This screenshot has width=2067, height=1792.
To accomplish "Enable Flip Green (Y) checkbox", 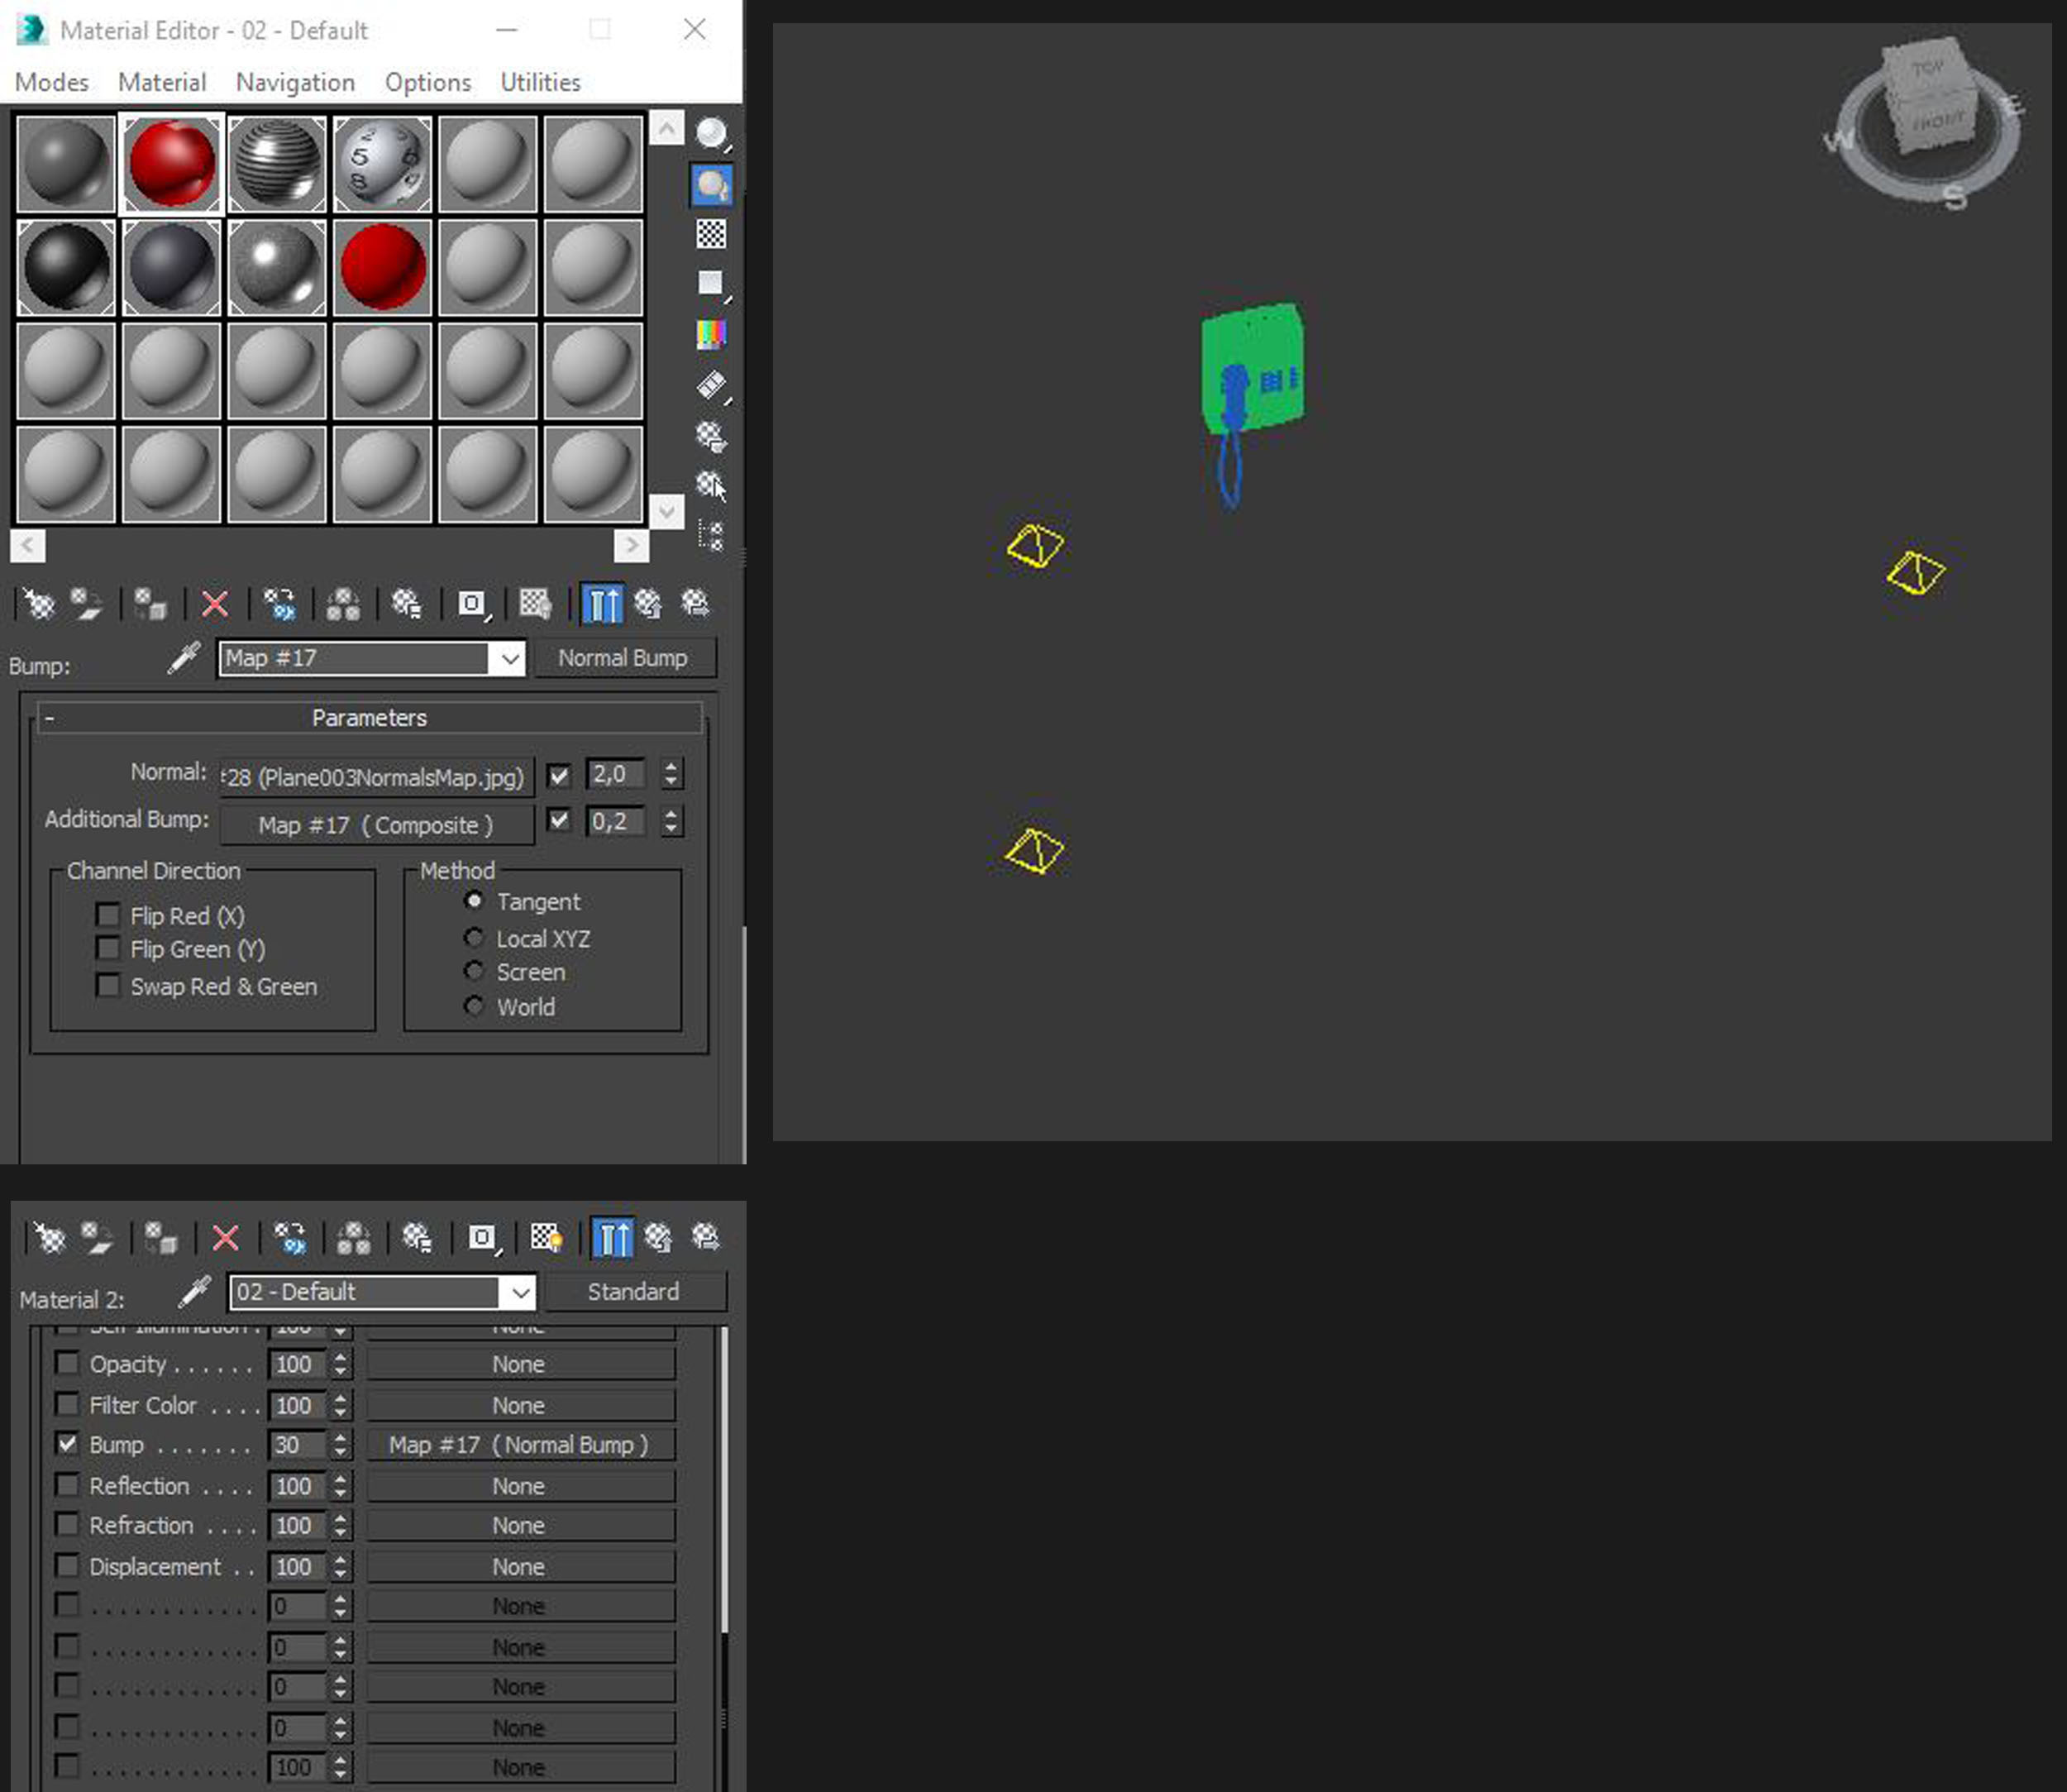I will (x=107, y=948).
